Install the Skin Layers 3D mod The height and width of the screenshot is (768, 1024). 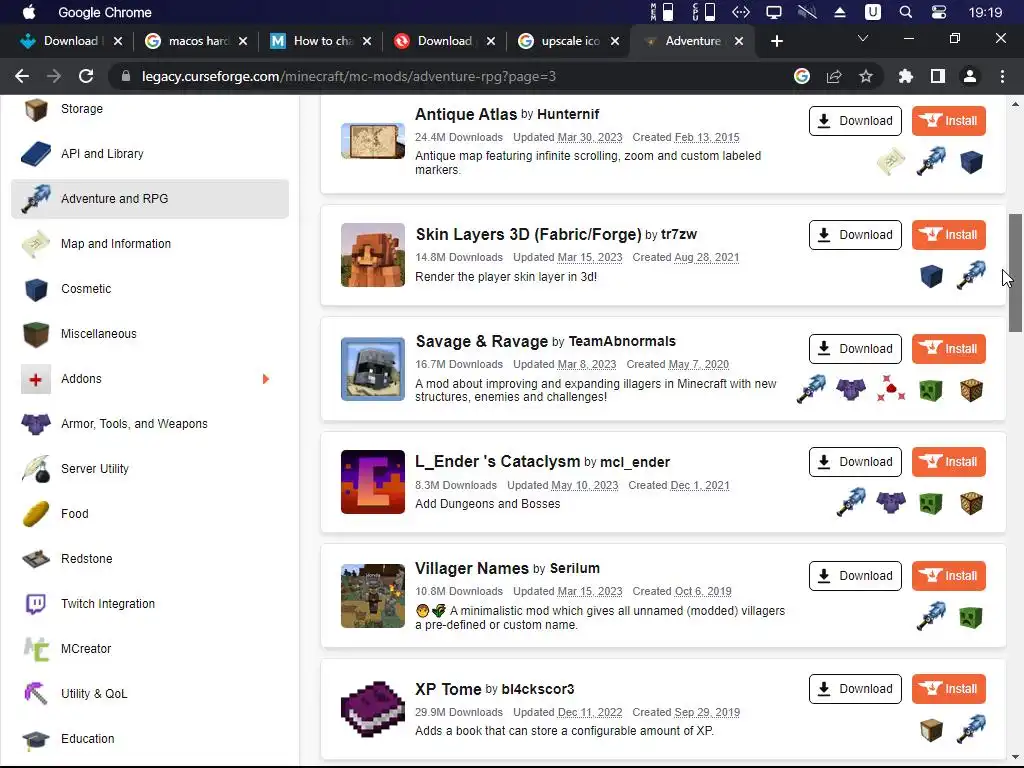point(948,235)
